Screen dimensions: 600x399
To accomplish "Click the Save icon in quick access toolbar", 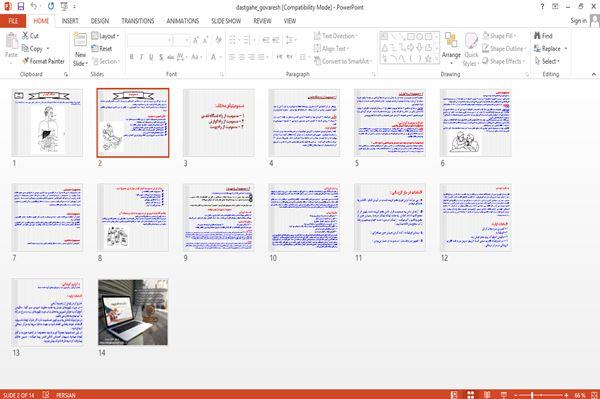I will [x=21, y=7].
